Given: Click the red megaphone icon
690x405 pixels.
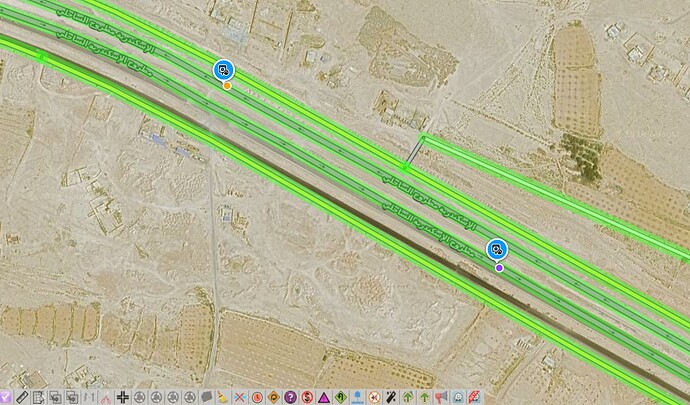Looking at the screenshot, I should 441,397.
